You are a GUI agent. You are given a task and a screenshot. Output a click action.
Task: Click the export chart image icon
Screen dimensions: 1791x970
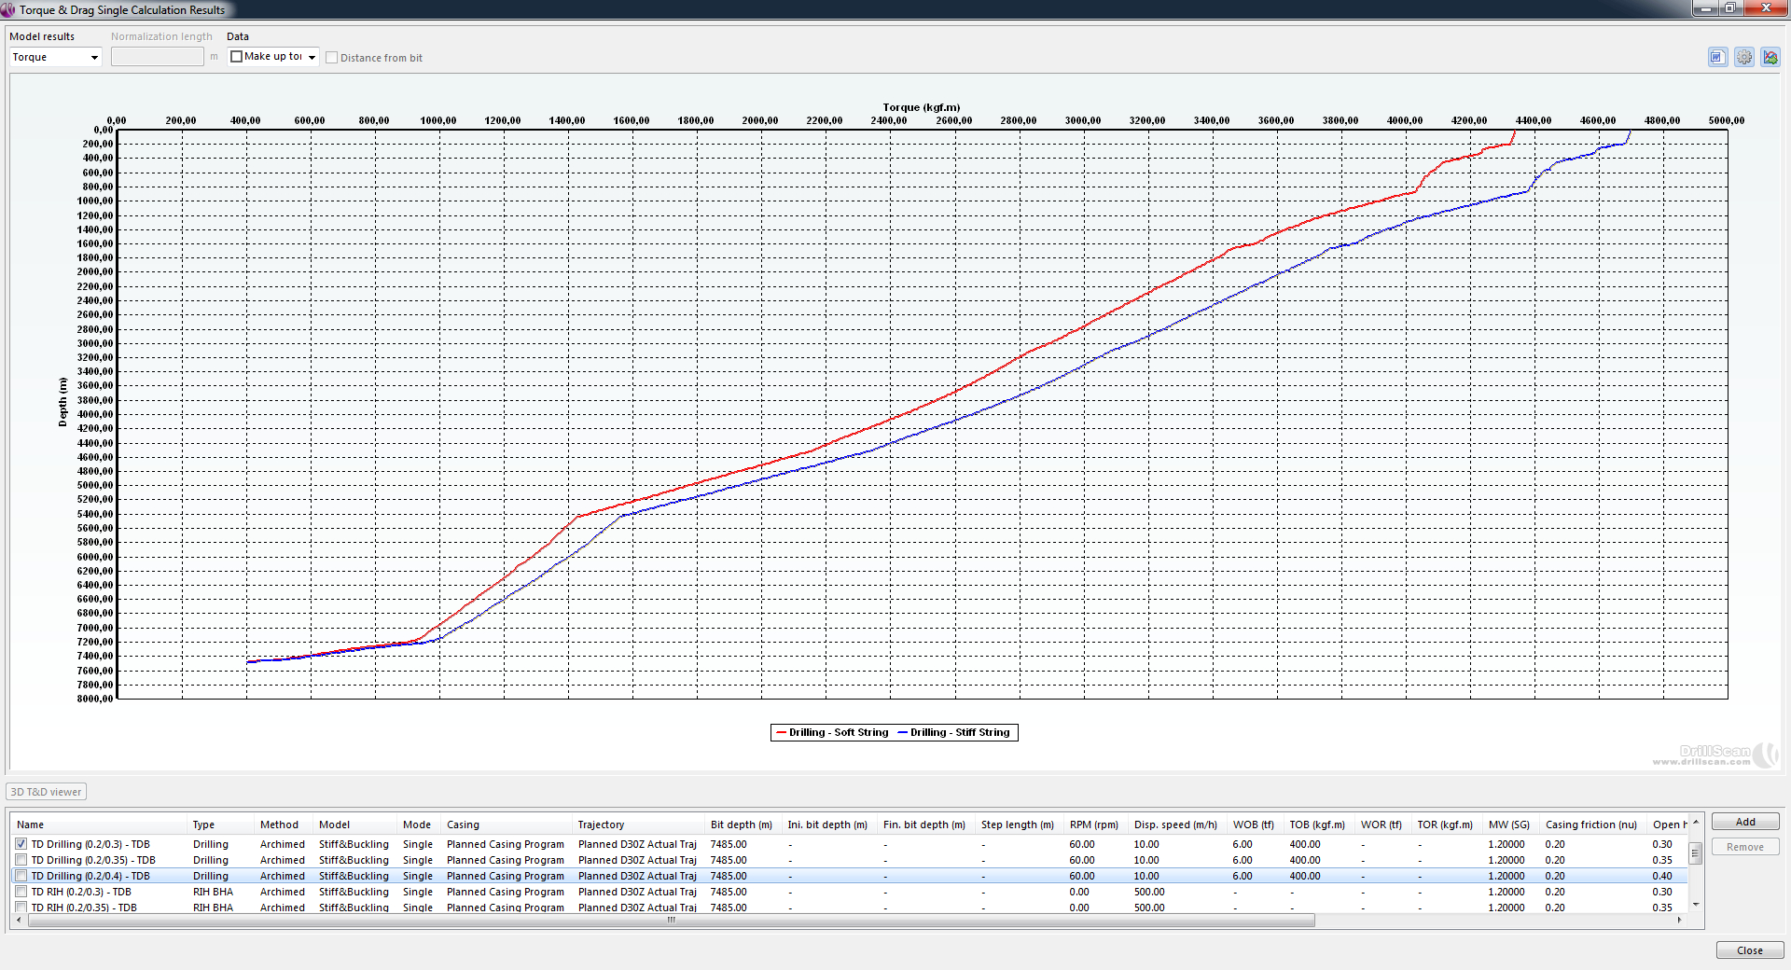(x=1770, y=57)
